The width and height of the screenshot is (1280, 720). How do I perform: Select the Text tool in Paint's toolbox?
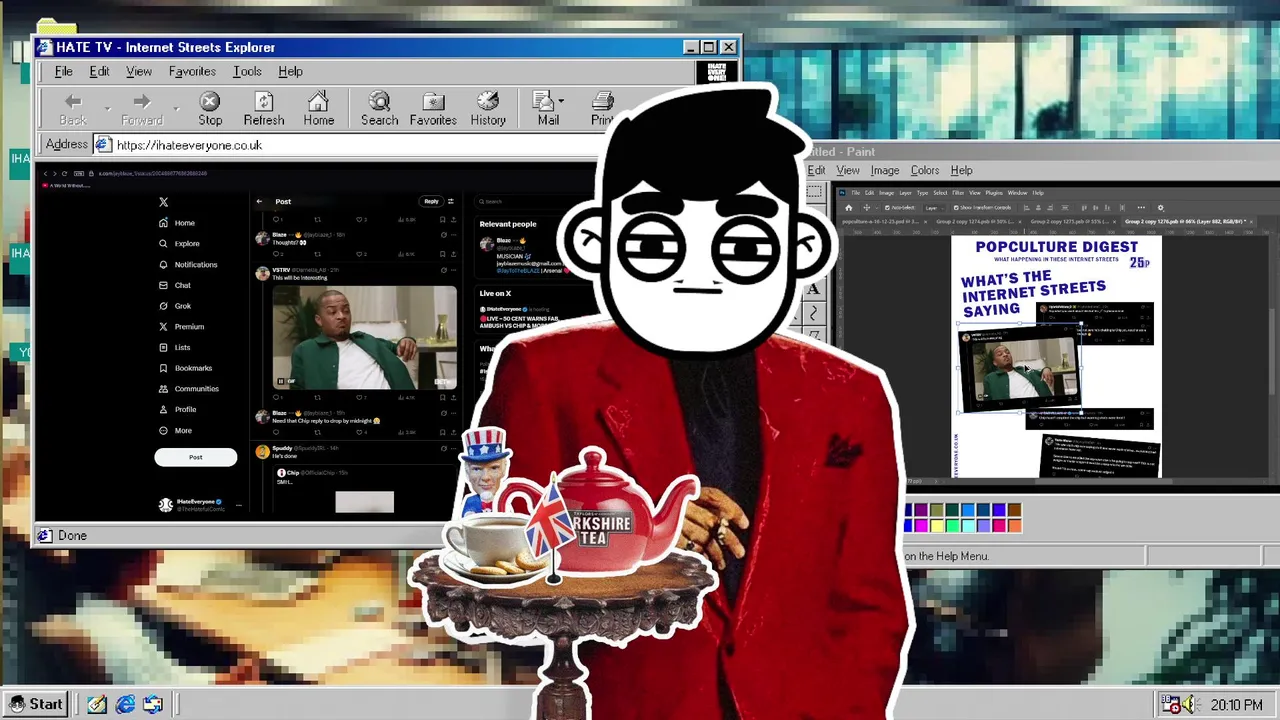pyautogui.click(x=813, y=289)
